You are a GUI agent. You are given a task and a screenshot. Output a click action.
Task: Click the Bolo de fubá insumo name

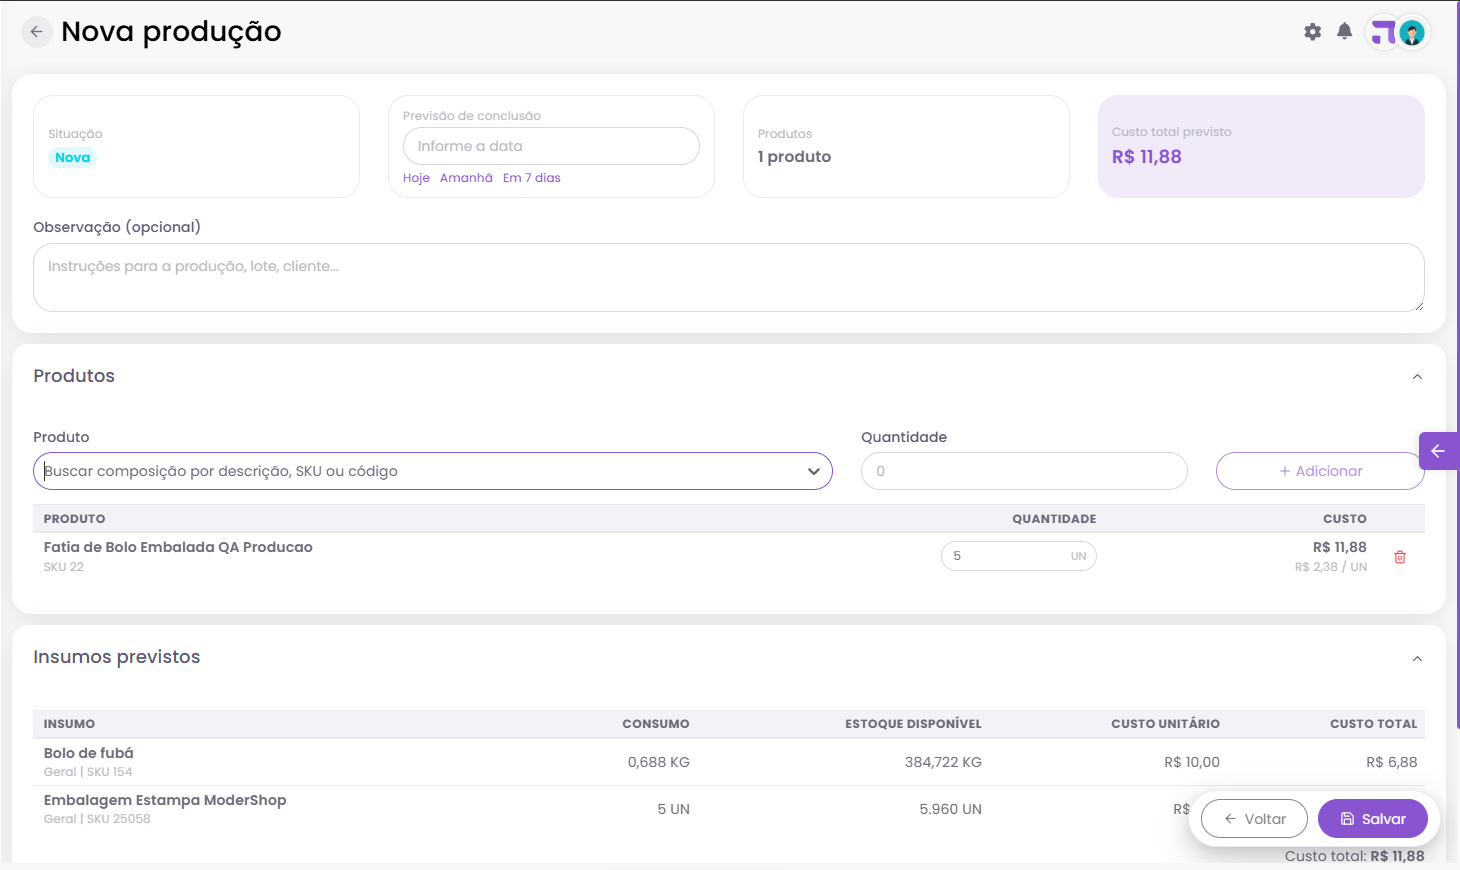tap(89, 753)
